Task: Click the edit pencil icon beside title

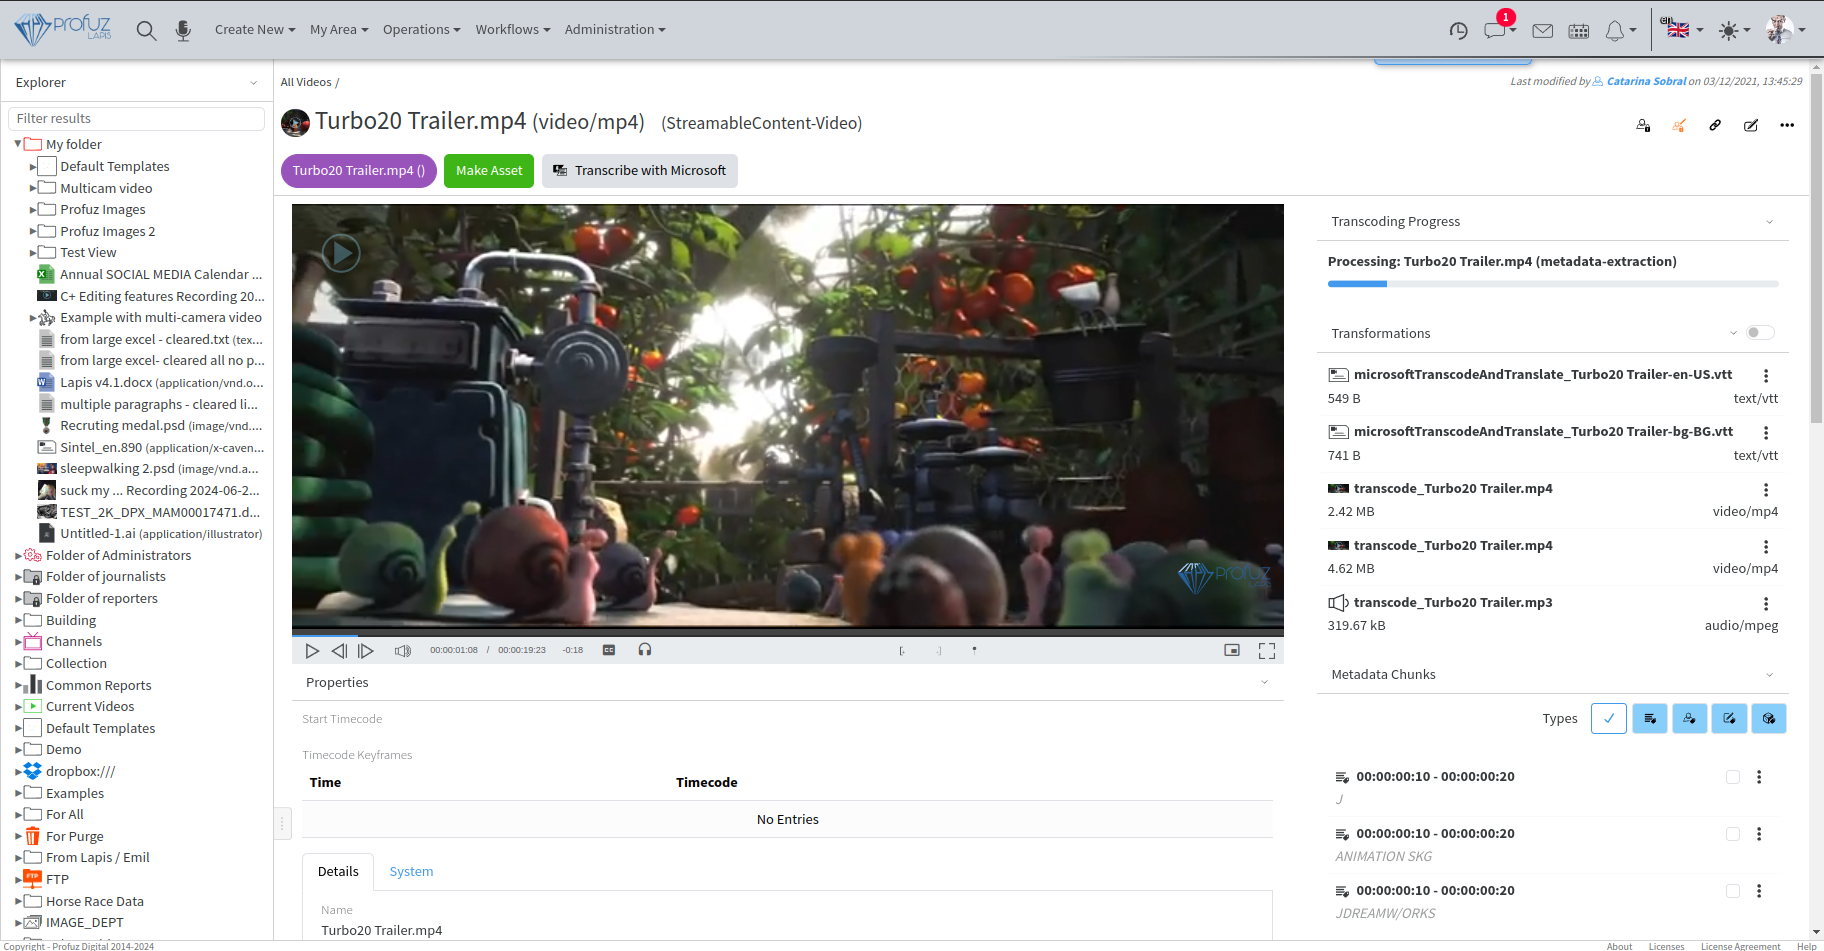Action: [1751, 125]
